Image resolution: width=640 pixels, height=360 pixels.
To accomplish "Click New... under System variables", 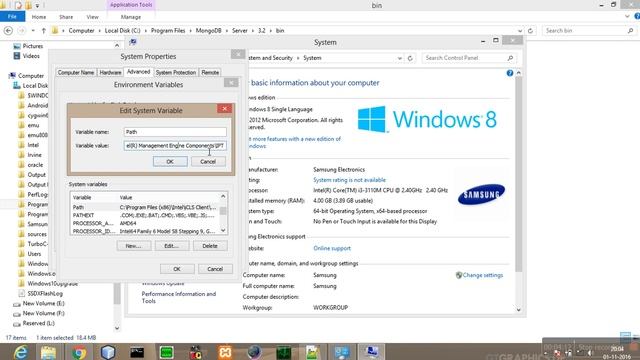I will (x=133, y=246).
